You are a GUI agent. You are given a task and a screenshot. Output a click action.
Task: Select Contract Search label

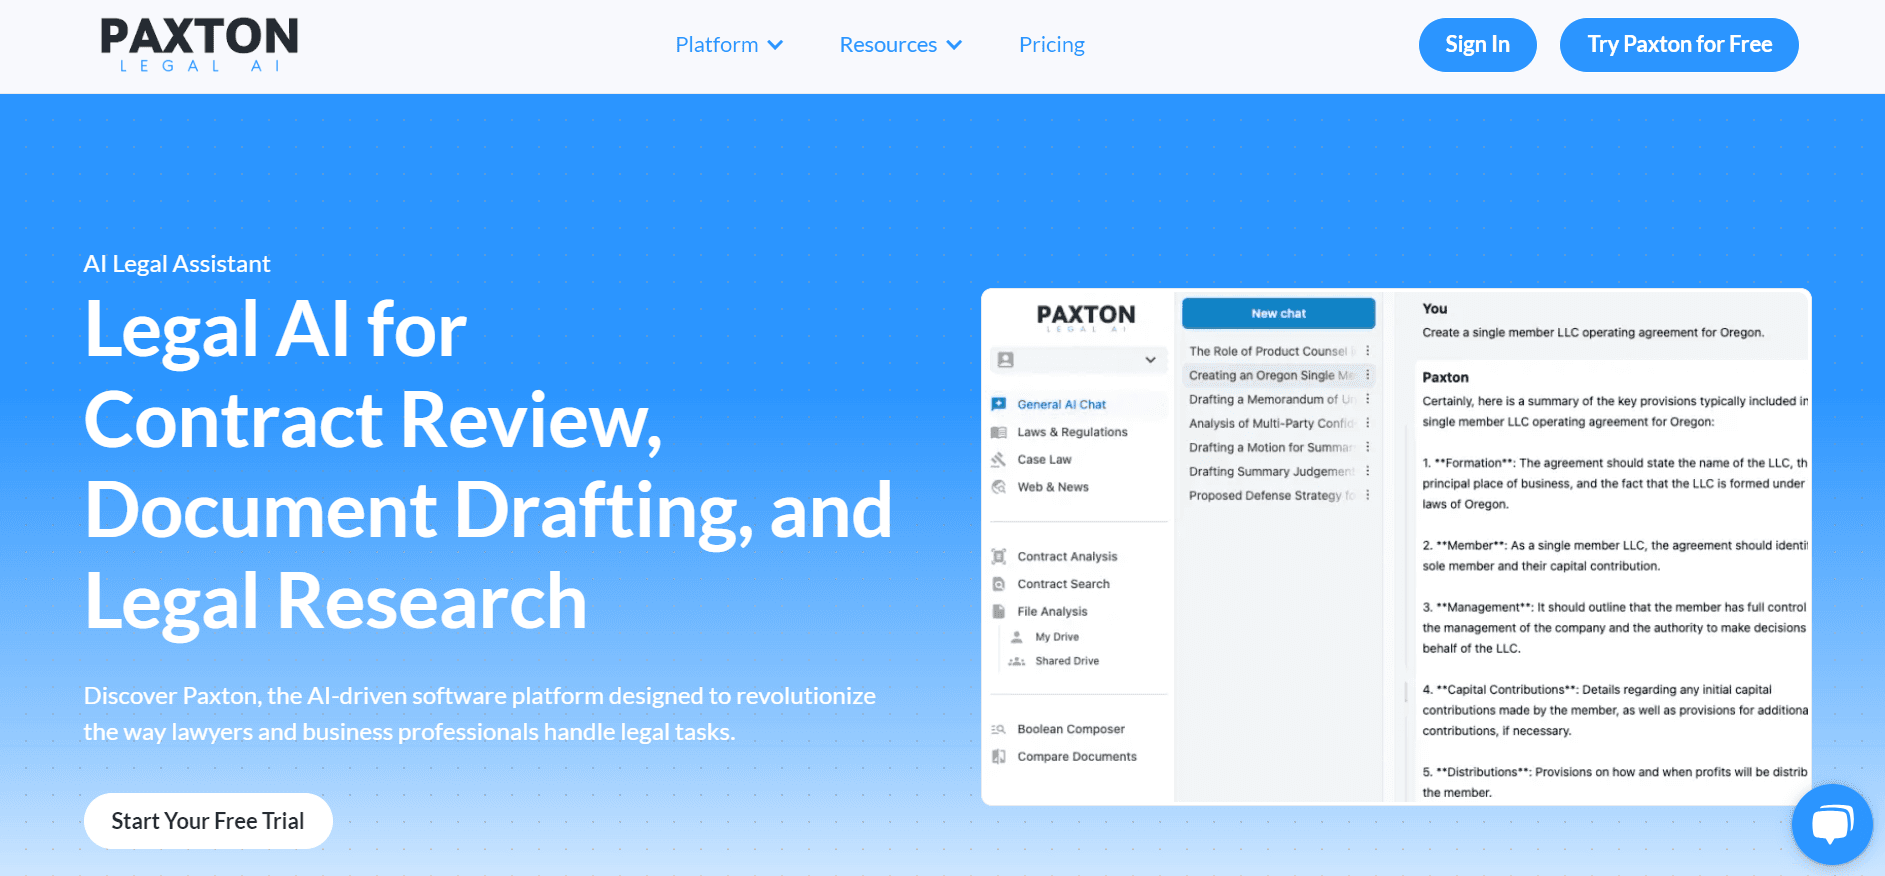(x=1063, y=584)
